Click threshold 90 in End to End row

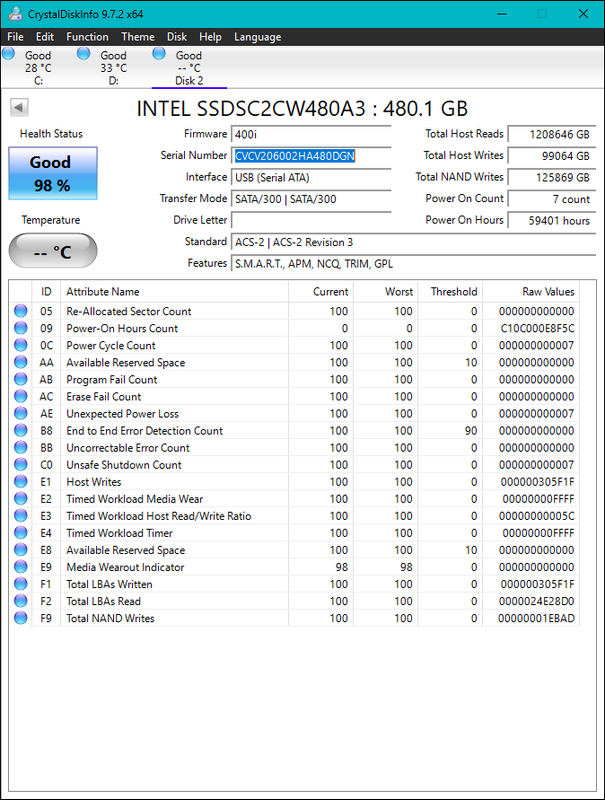pyautogui.click(x=471, y=431)
